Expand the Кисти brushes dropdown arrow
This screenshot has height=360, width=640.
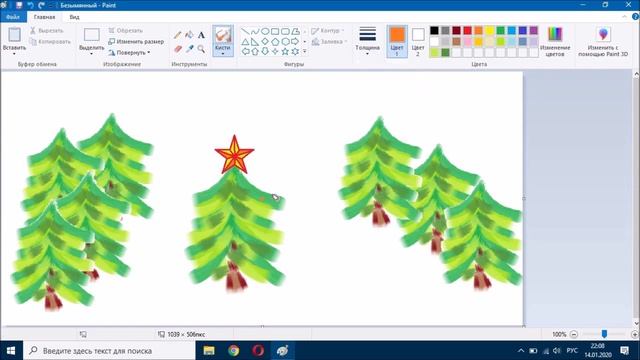click(x=223, y=54)
